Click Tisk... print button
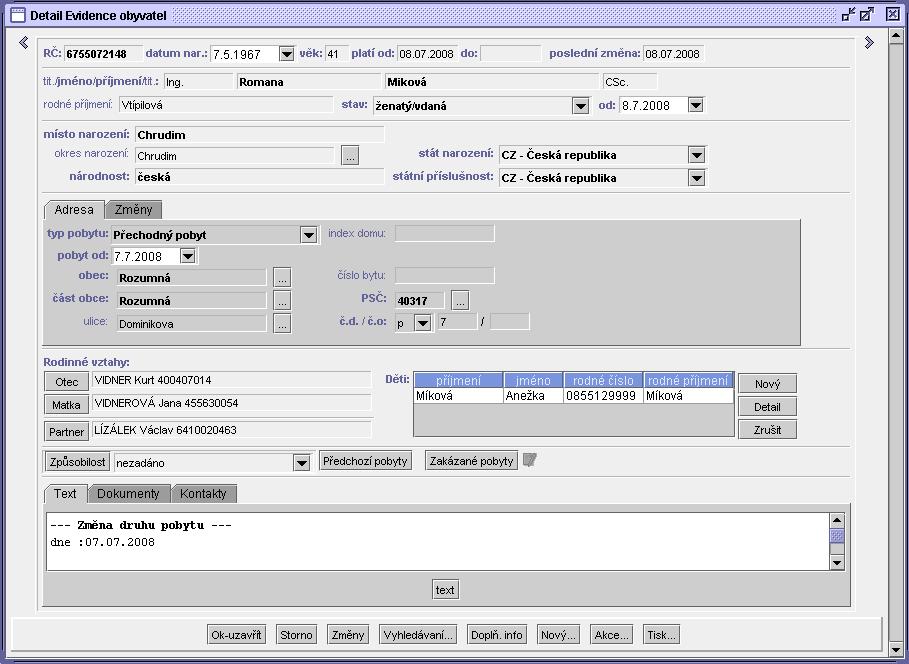The width and height of the screenshot is (909, 664). (661, 635)
